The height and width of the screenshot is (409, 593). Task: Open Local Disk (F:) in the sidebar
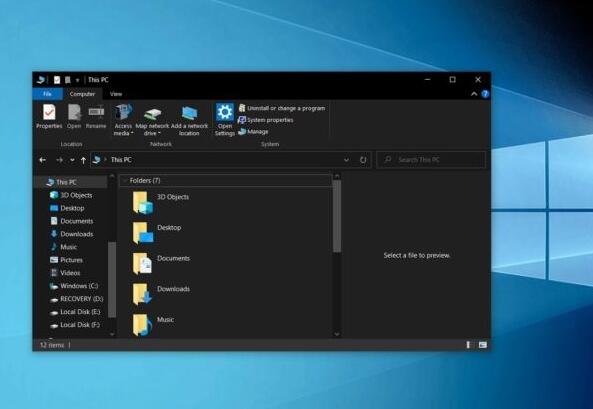(x=75, y=325)
